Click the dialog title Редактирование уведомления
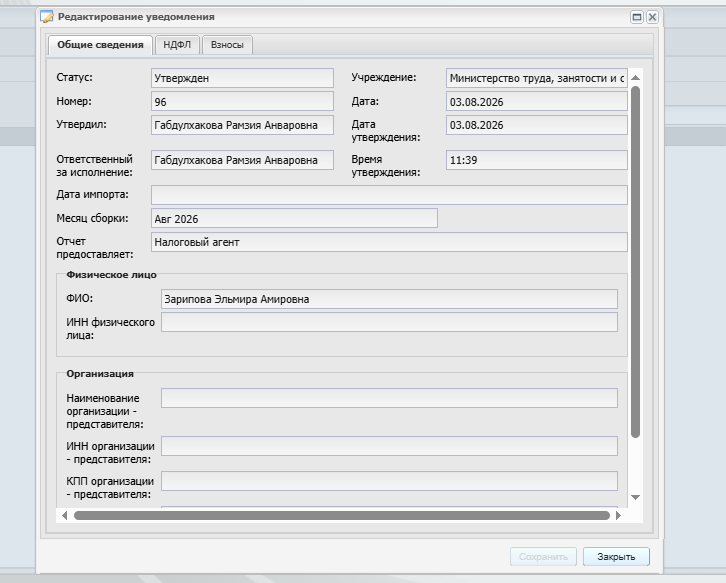Viewport: 726px width, 583px height. click(x=136, y=17)
